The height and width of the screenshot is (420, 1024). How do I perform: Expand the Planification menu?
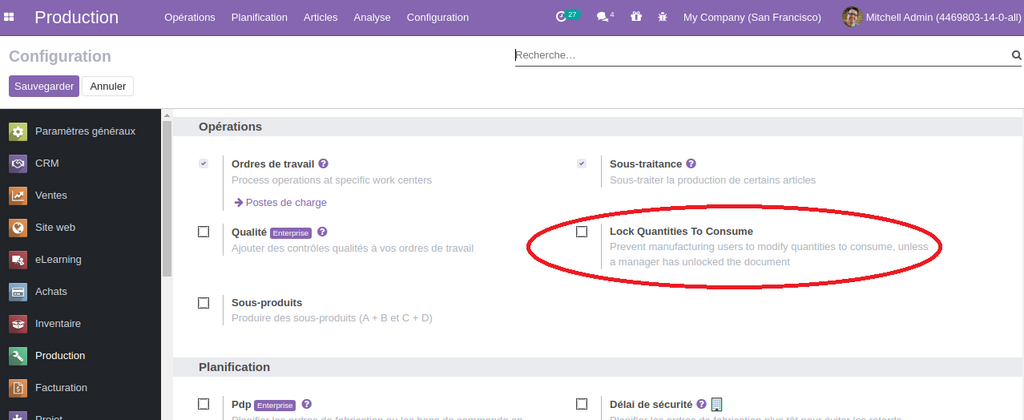(259, 17)
